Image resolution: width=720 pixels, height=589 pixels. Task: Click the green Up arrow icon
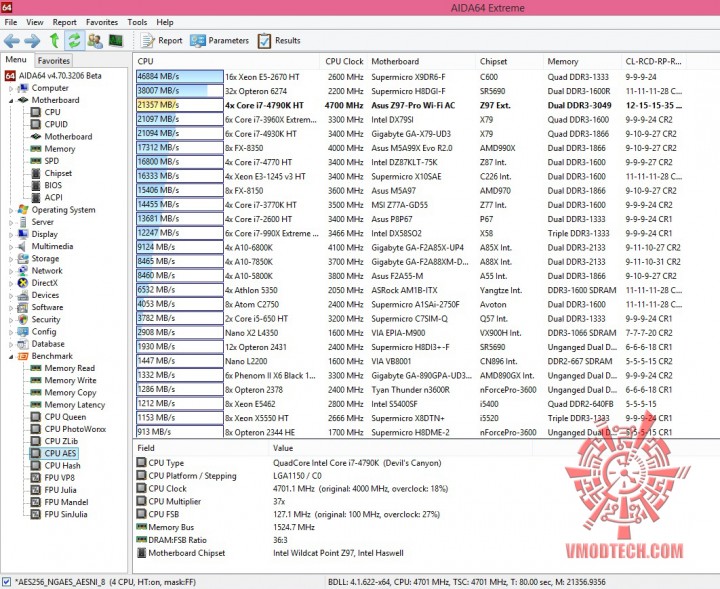[55, 40]
